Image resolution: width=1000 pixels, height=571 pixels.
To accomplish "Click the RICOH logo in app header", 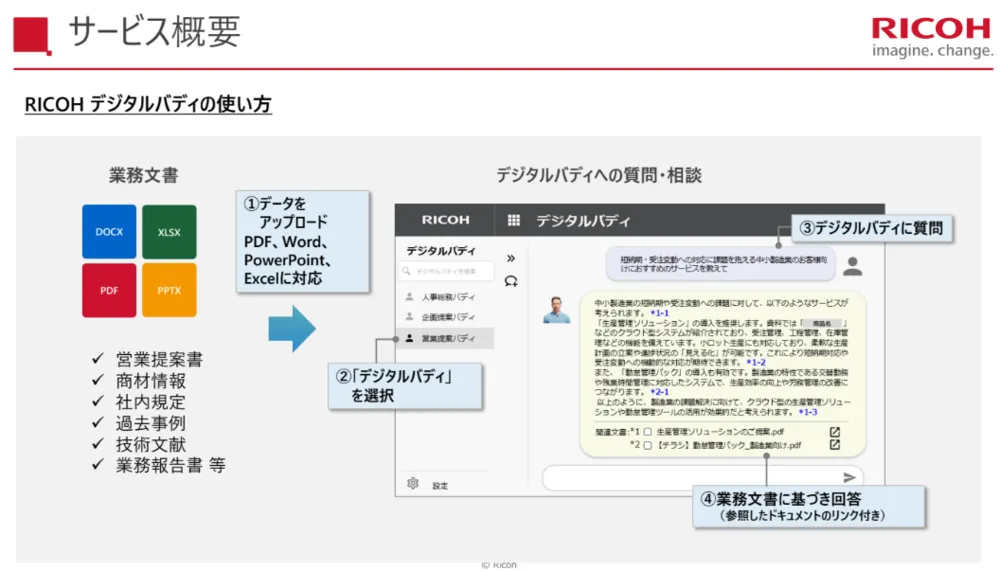I will pos(445,221).
